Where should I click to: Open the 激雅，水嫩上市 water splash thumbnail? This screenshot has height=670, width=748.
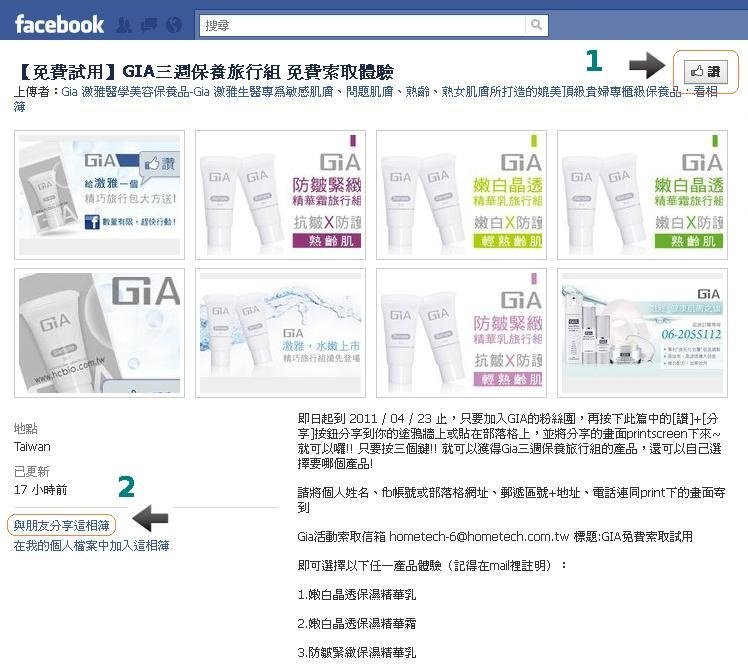pyautogui.click(x=280, y=333)
